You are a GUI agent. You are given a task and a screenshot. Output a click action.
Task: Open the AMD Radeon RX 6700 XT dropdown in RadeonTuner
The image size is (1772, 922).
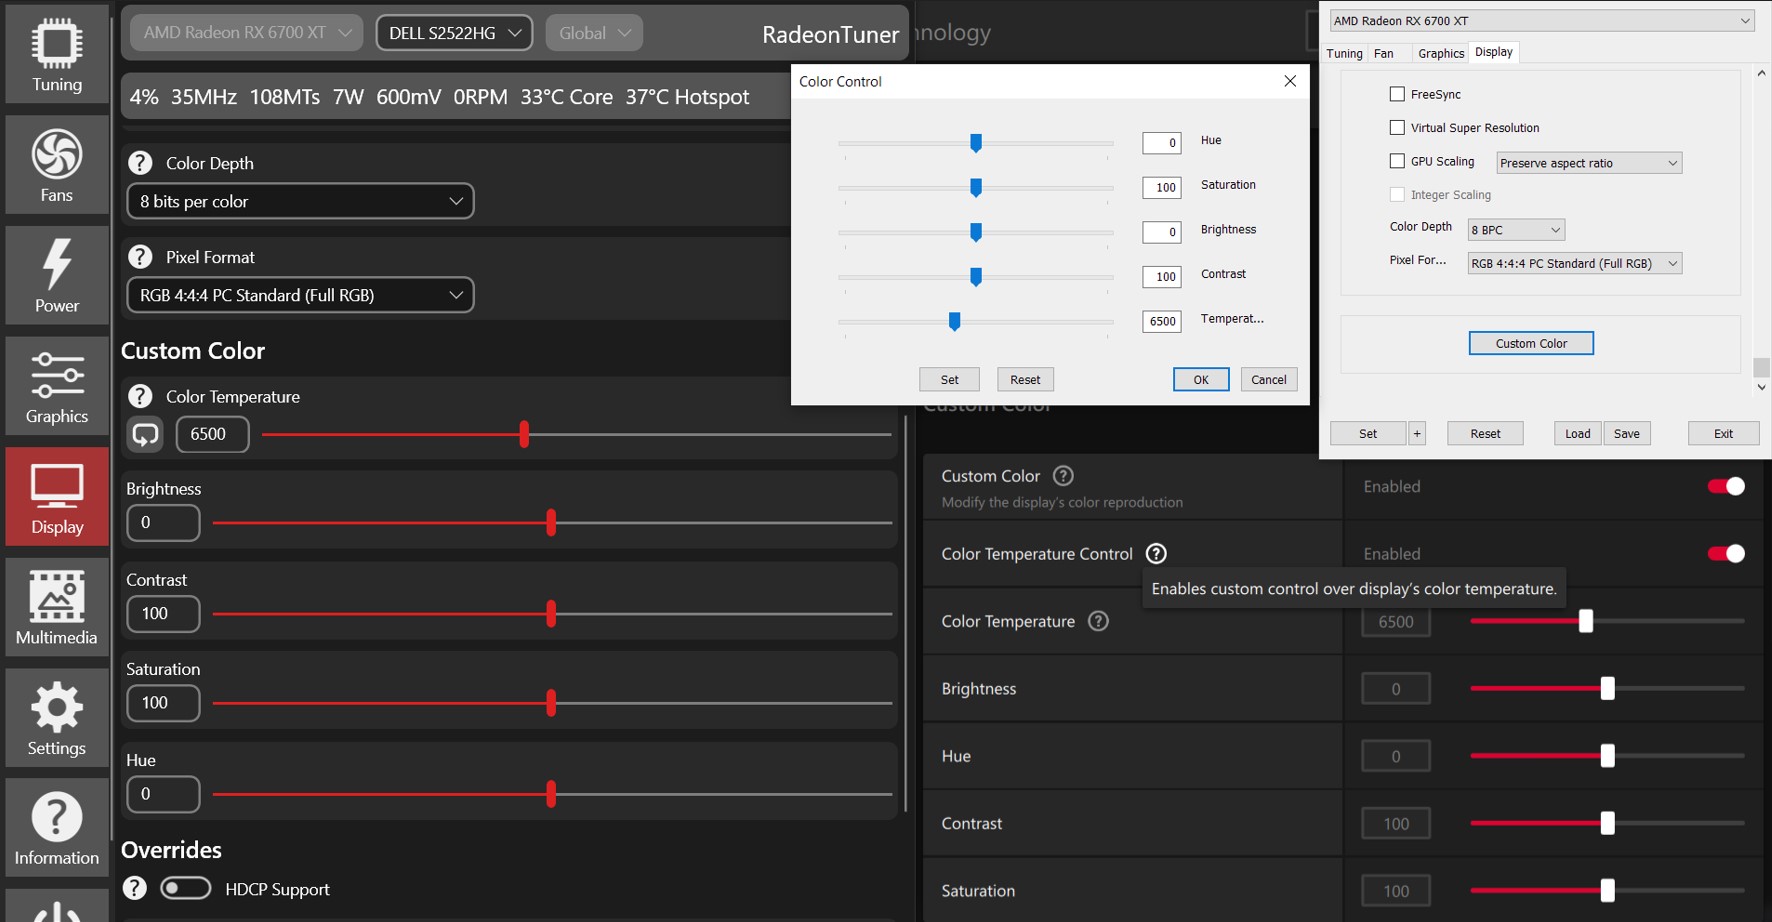(246, 33)
